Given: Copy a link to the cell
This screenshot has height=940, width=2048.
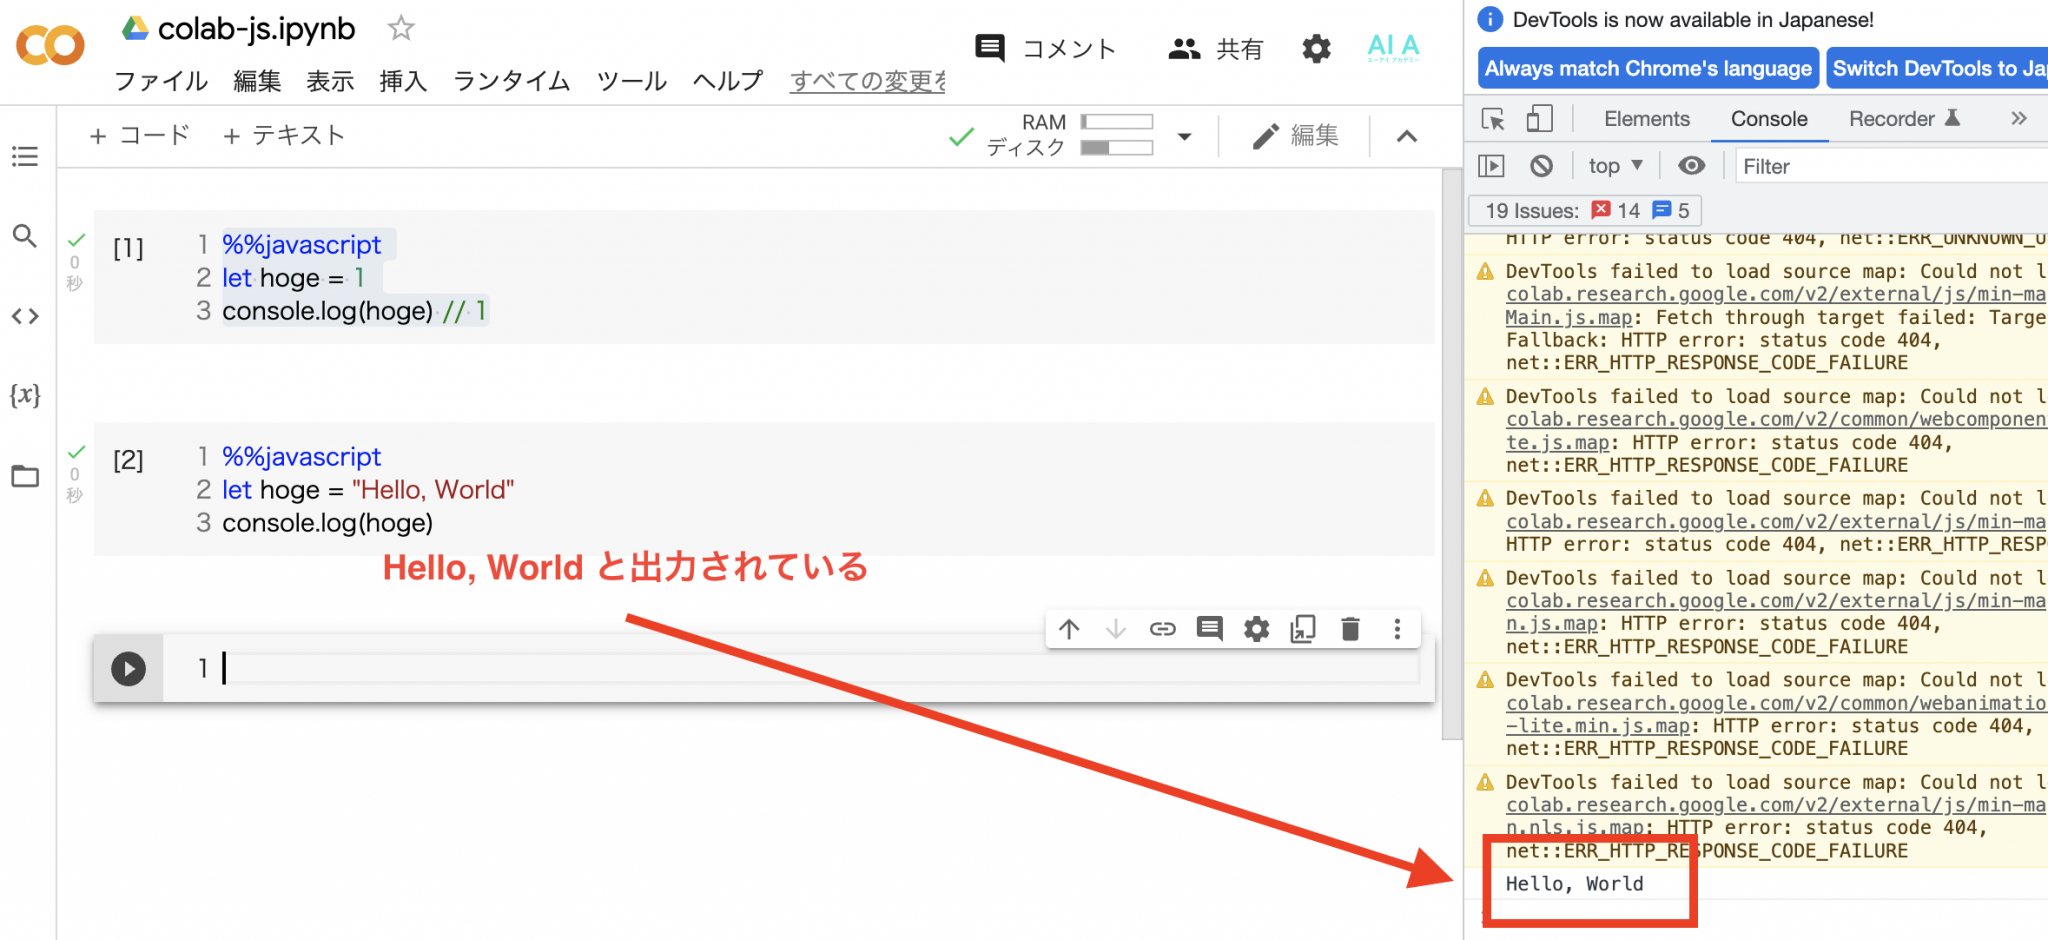Looking at the screenshot, I should tap(1162, 629).
